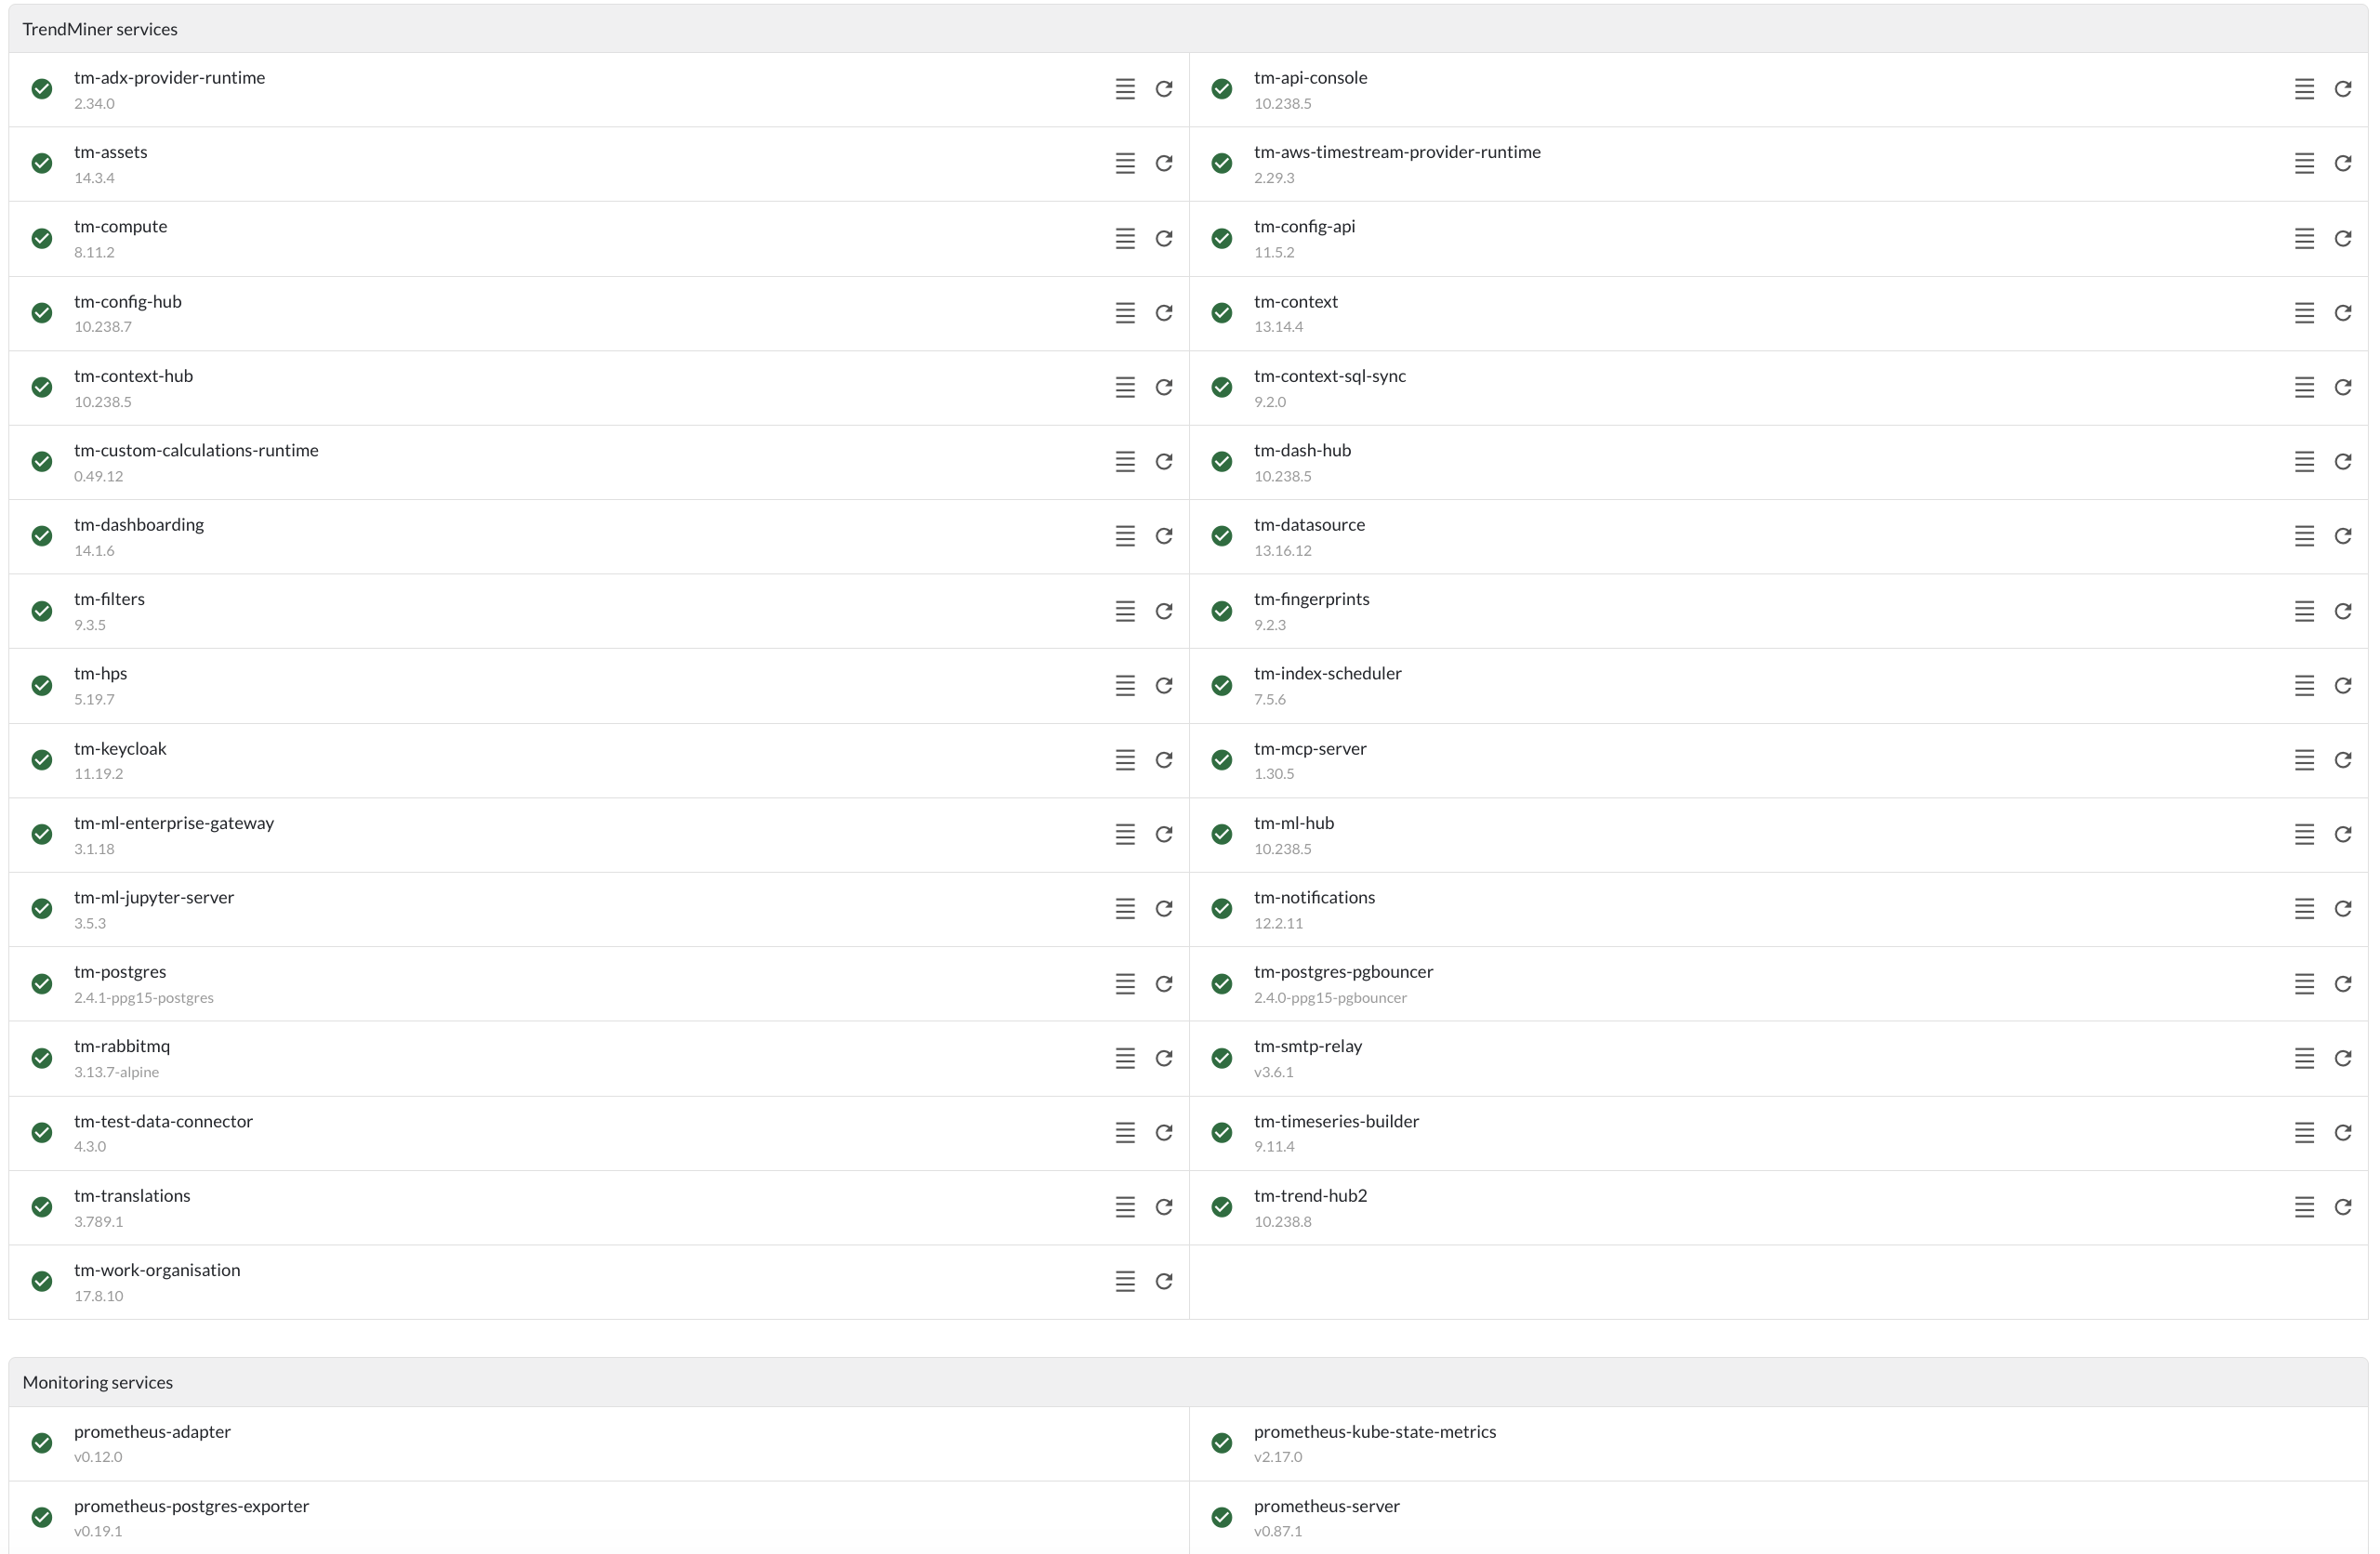This screenshot has height=1554, width=2380.
Task: Open tm-filters logs icon
Action: click(1125, 611)
